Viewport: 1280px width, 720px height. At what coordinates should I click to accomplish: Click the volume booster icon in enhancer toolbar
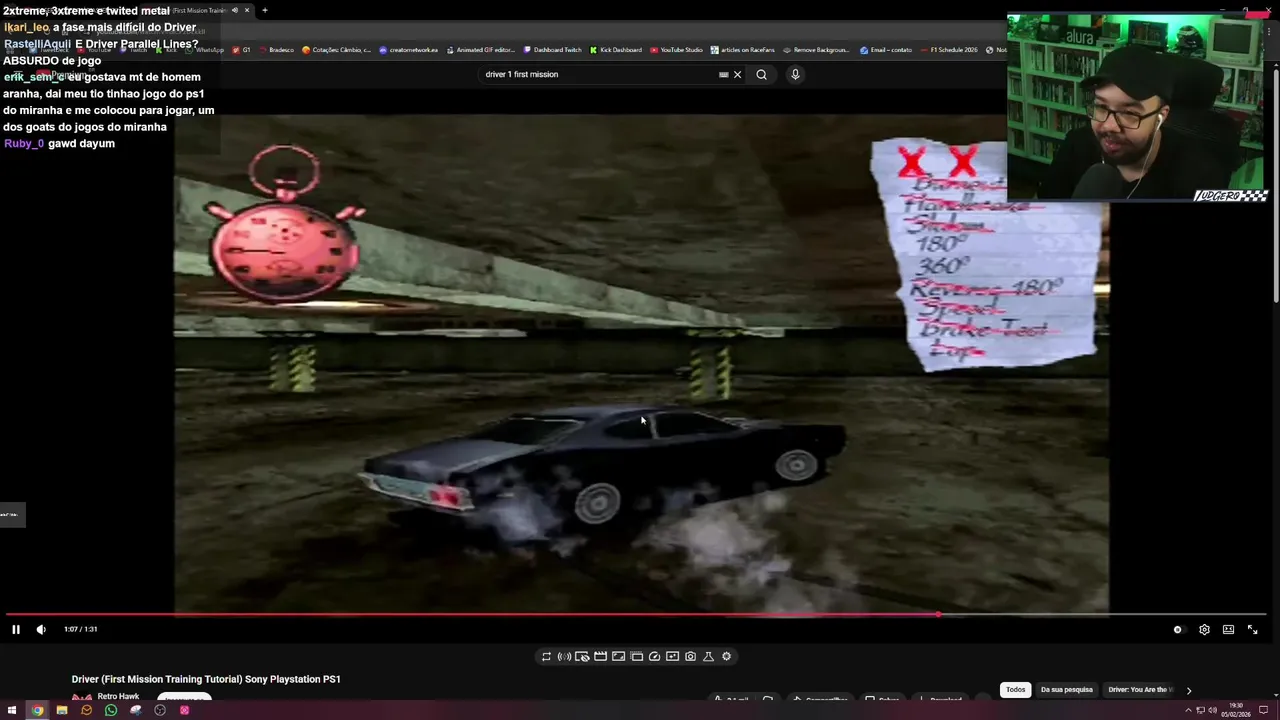(x=564, y=656)
